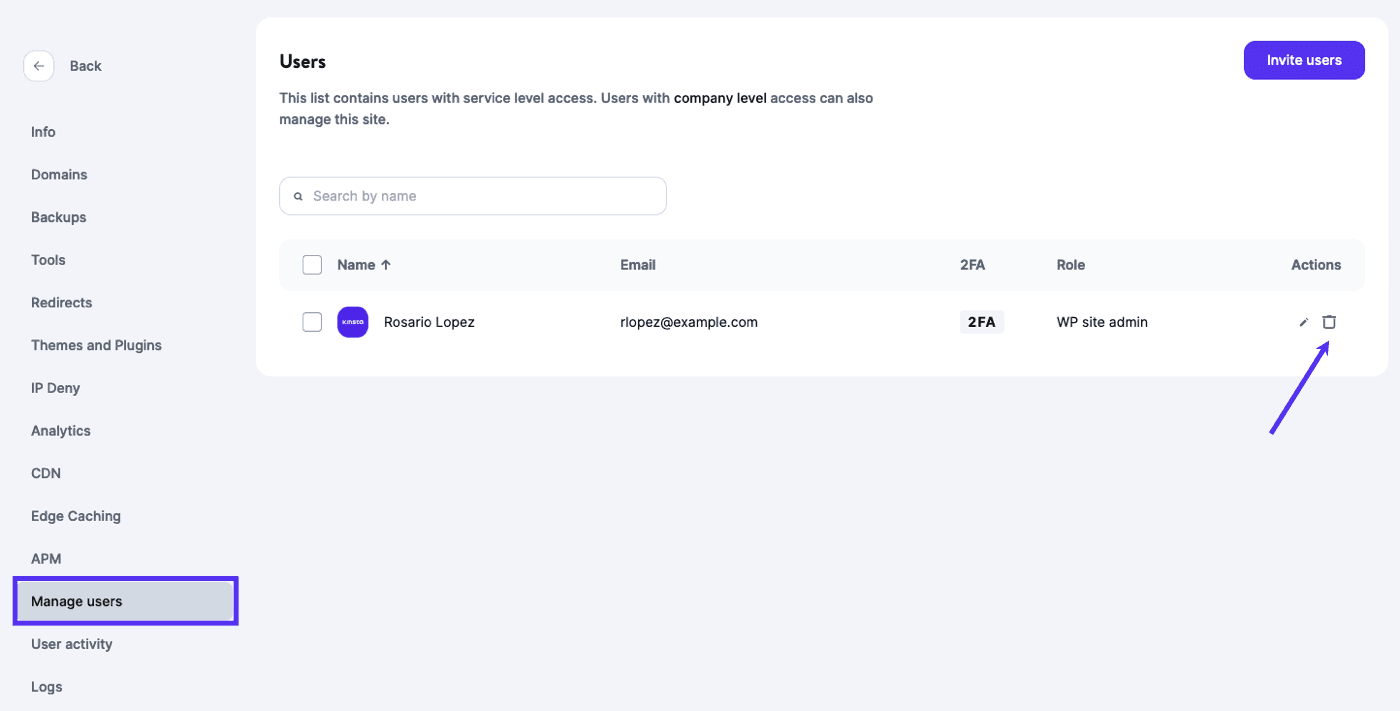Open the Analytics section
The image size is (1400, 711).
click(x=60, y=430)
